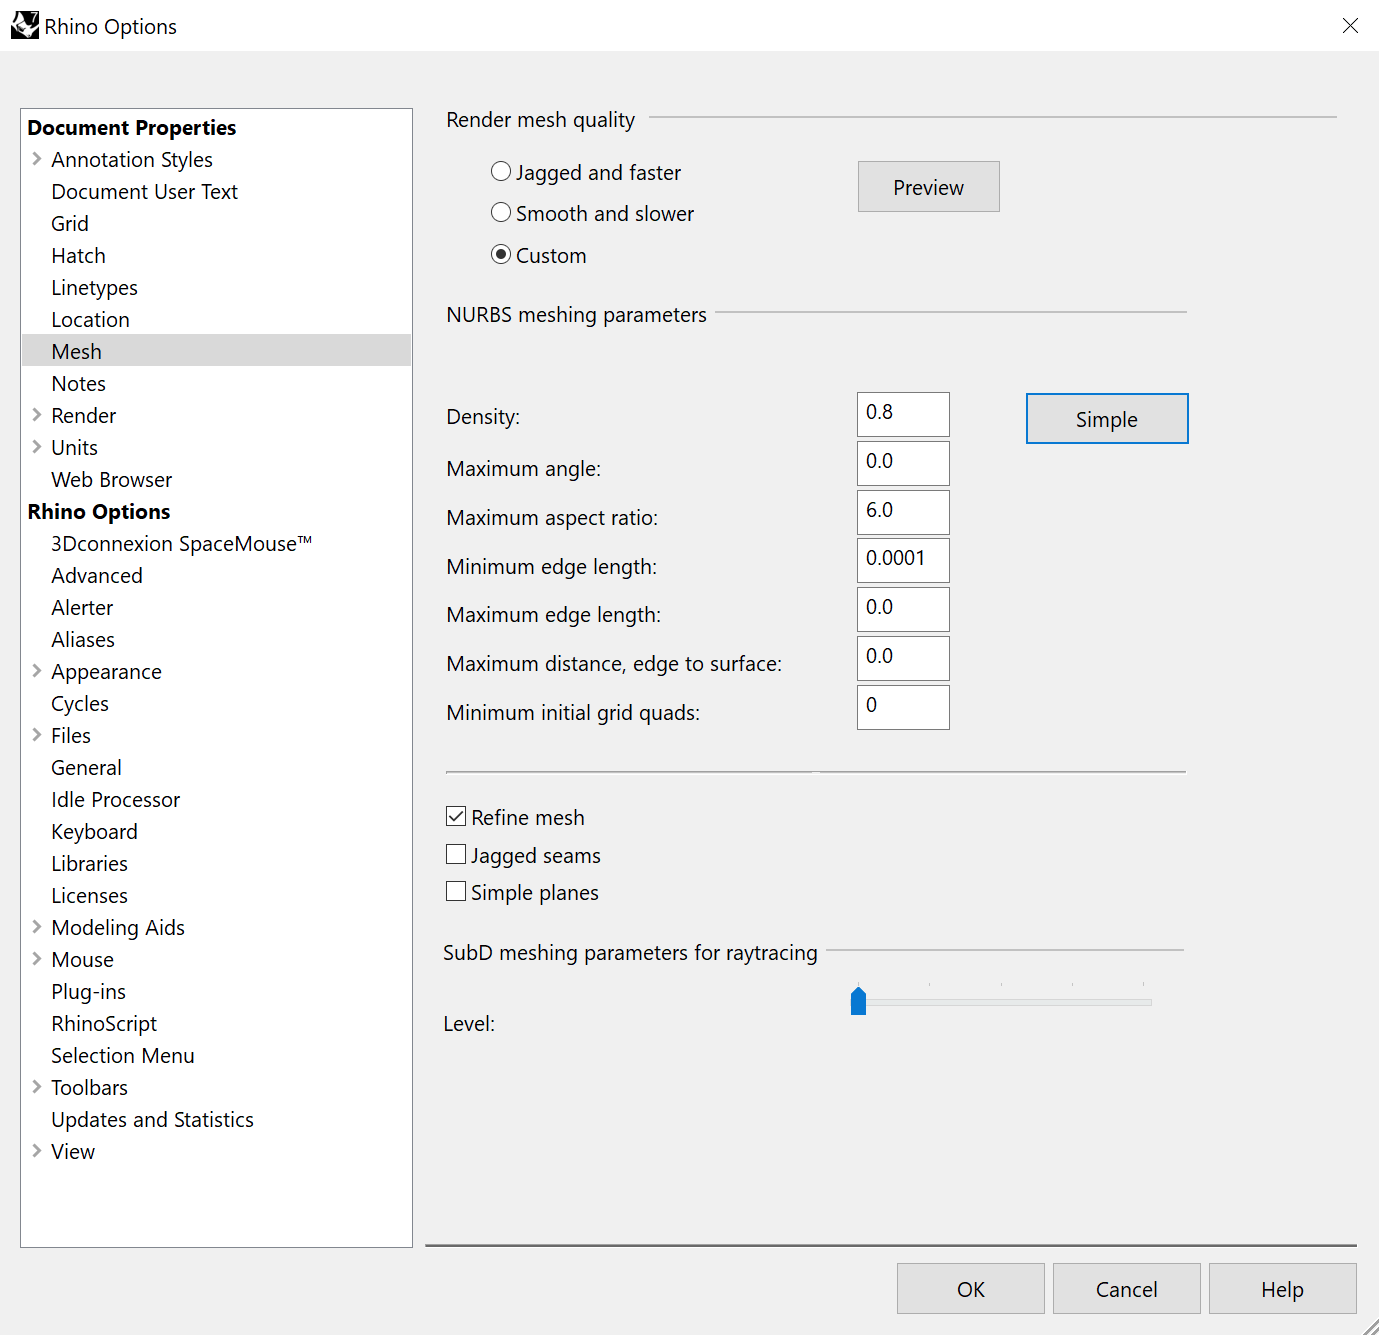Select the Modeling Aids tree item
Viewport: 1379px width, 1335px height.
coord(118,927)
